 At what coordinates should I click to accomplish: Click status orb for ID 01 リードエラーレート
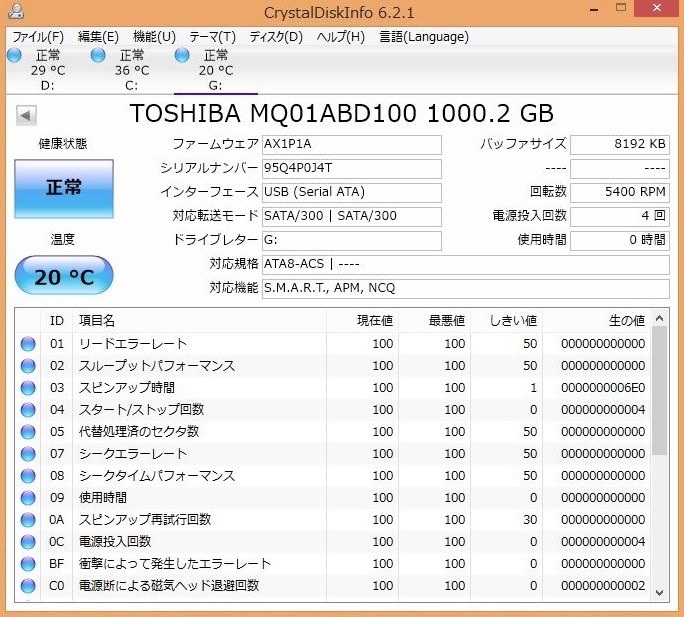[x=28, y=344]
